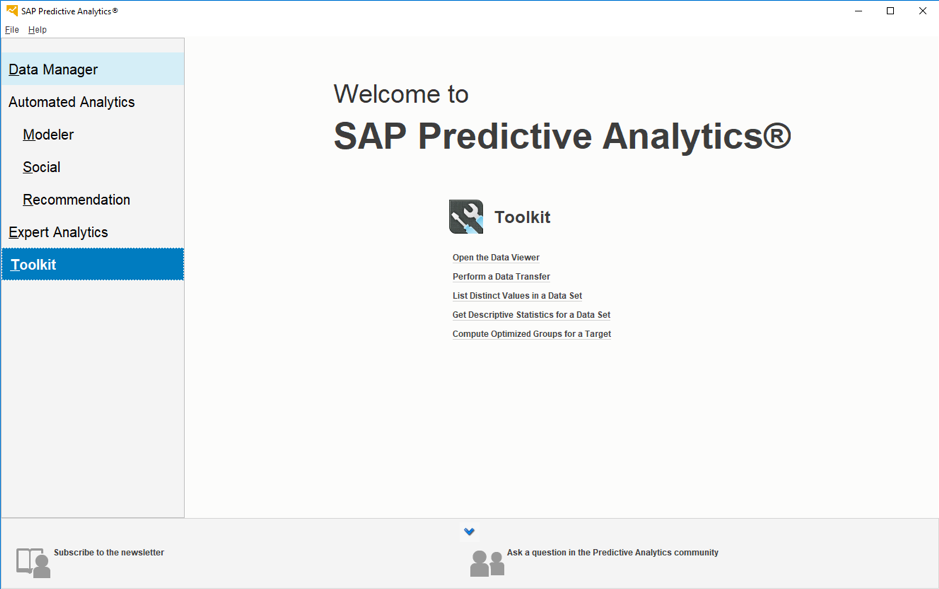Select the highlighted Toolkit sidebar entry
939x589 pixels.
tap(32, 264)
